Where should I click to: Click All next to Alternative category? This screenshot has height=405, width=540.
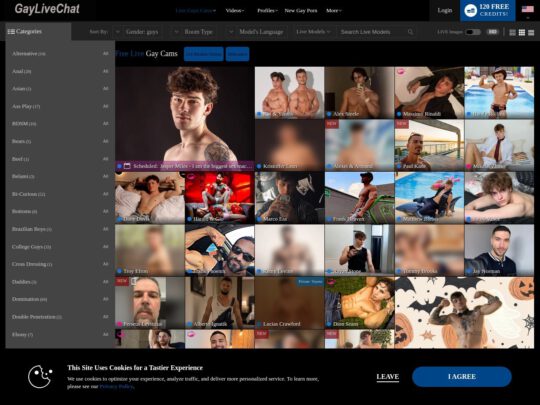[x=105, y=54]
